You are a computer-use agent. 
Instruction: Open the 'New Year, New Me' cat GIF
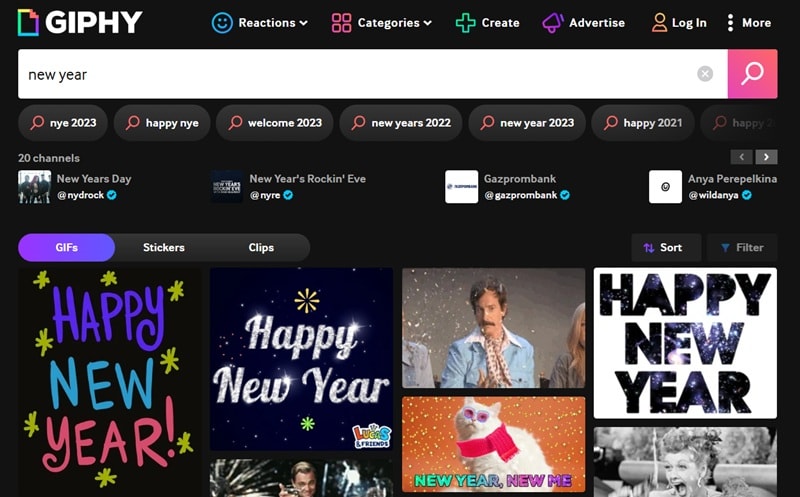click(493, 444)
